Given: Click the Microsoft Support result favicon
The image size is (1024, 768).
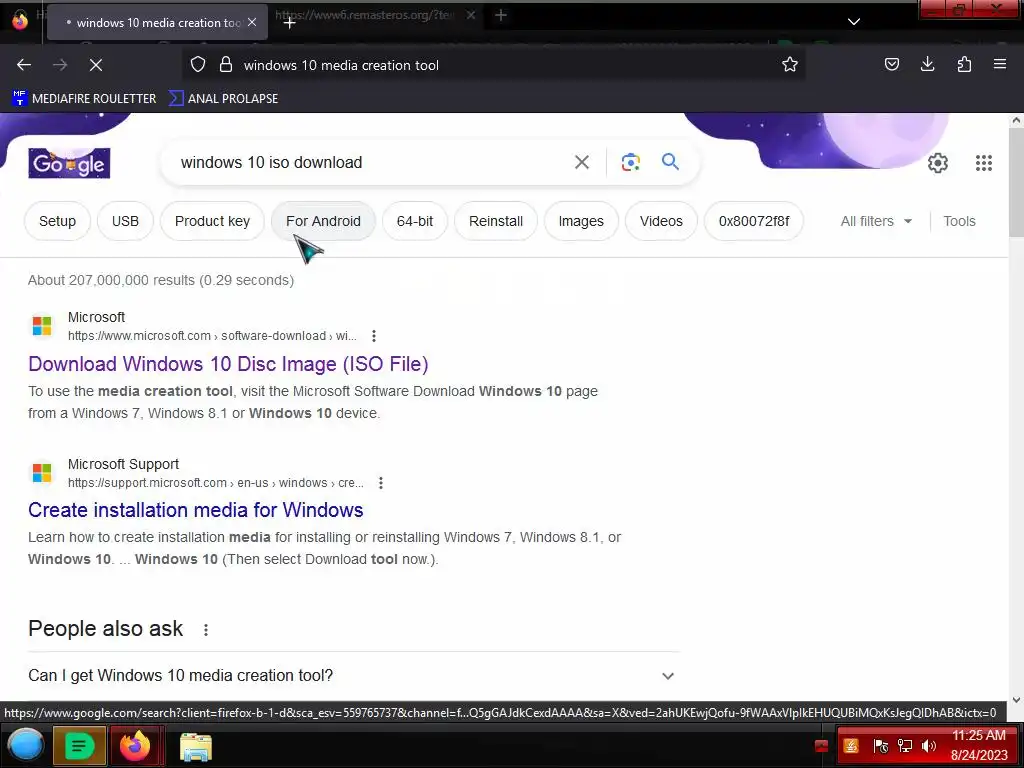Looking at the screenshot, I should coord(42,472).
